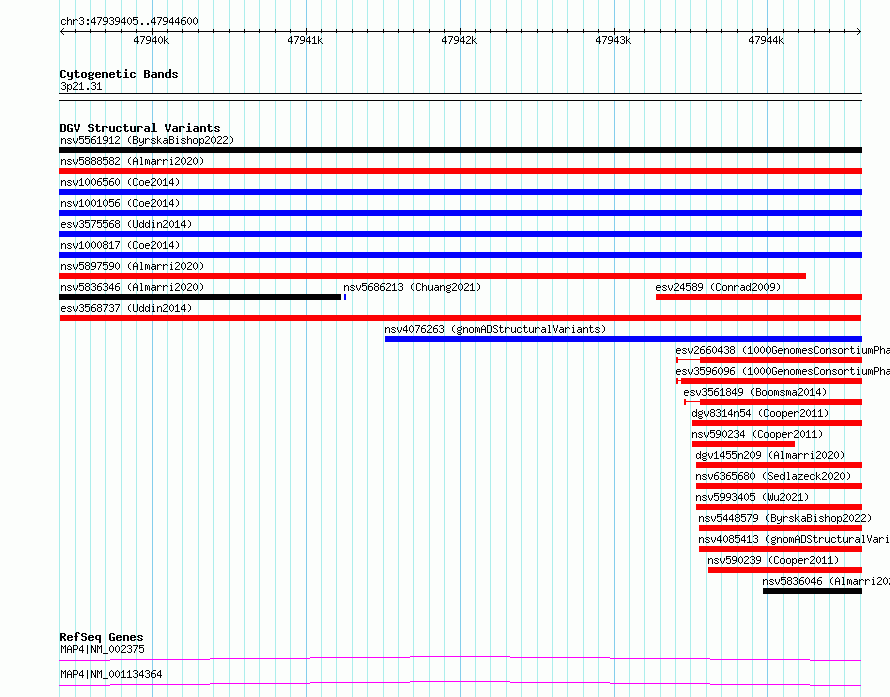Click the blue nsv1000817 variant bar
Viewport: 890px width, 697px height.
(460, 255)
